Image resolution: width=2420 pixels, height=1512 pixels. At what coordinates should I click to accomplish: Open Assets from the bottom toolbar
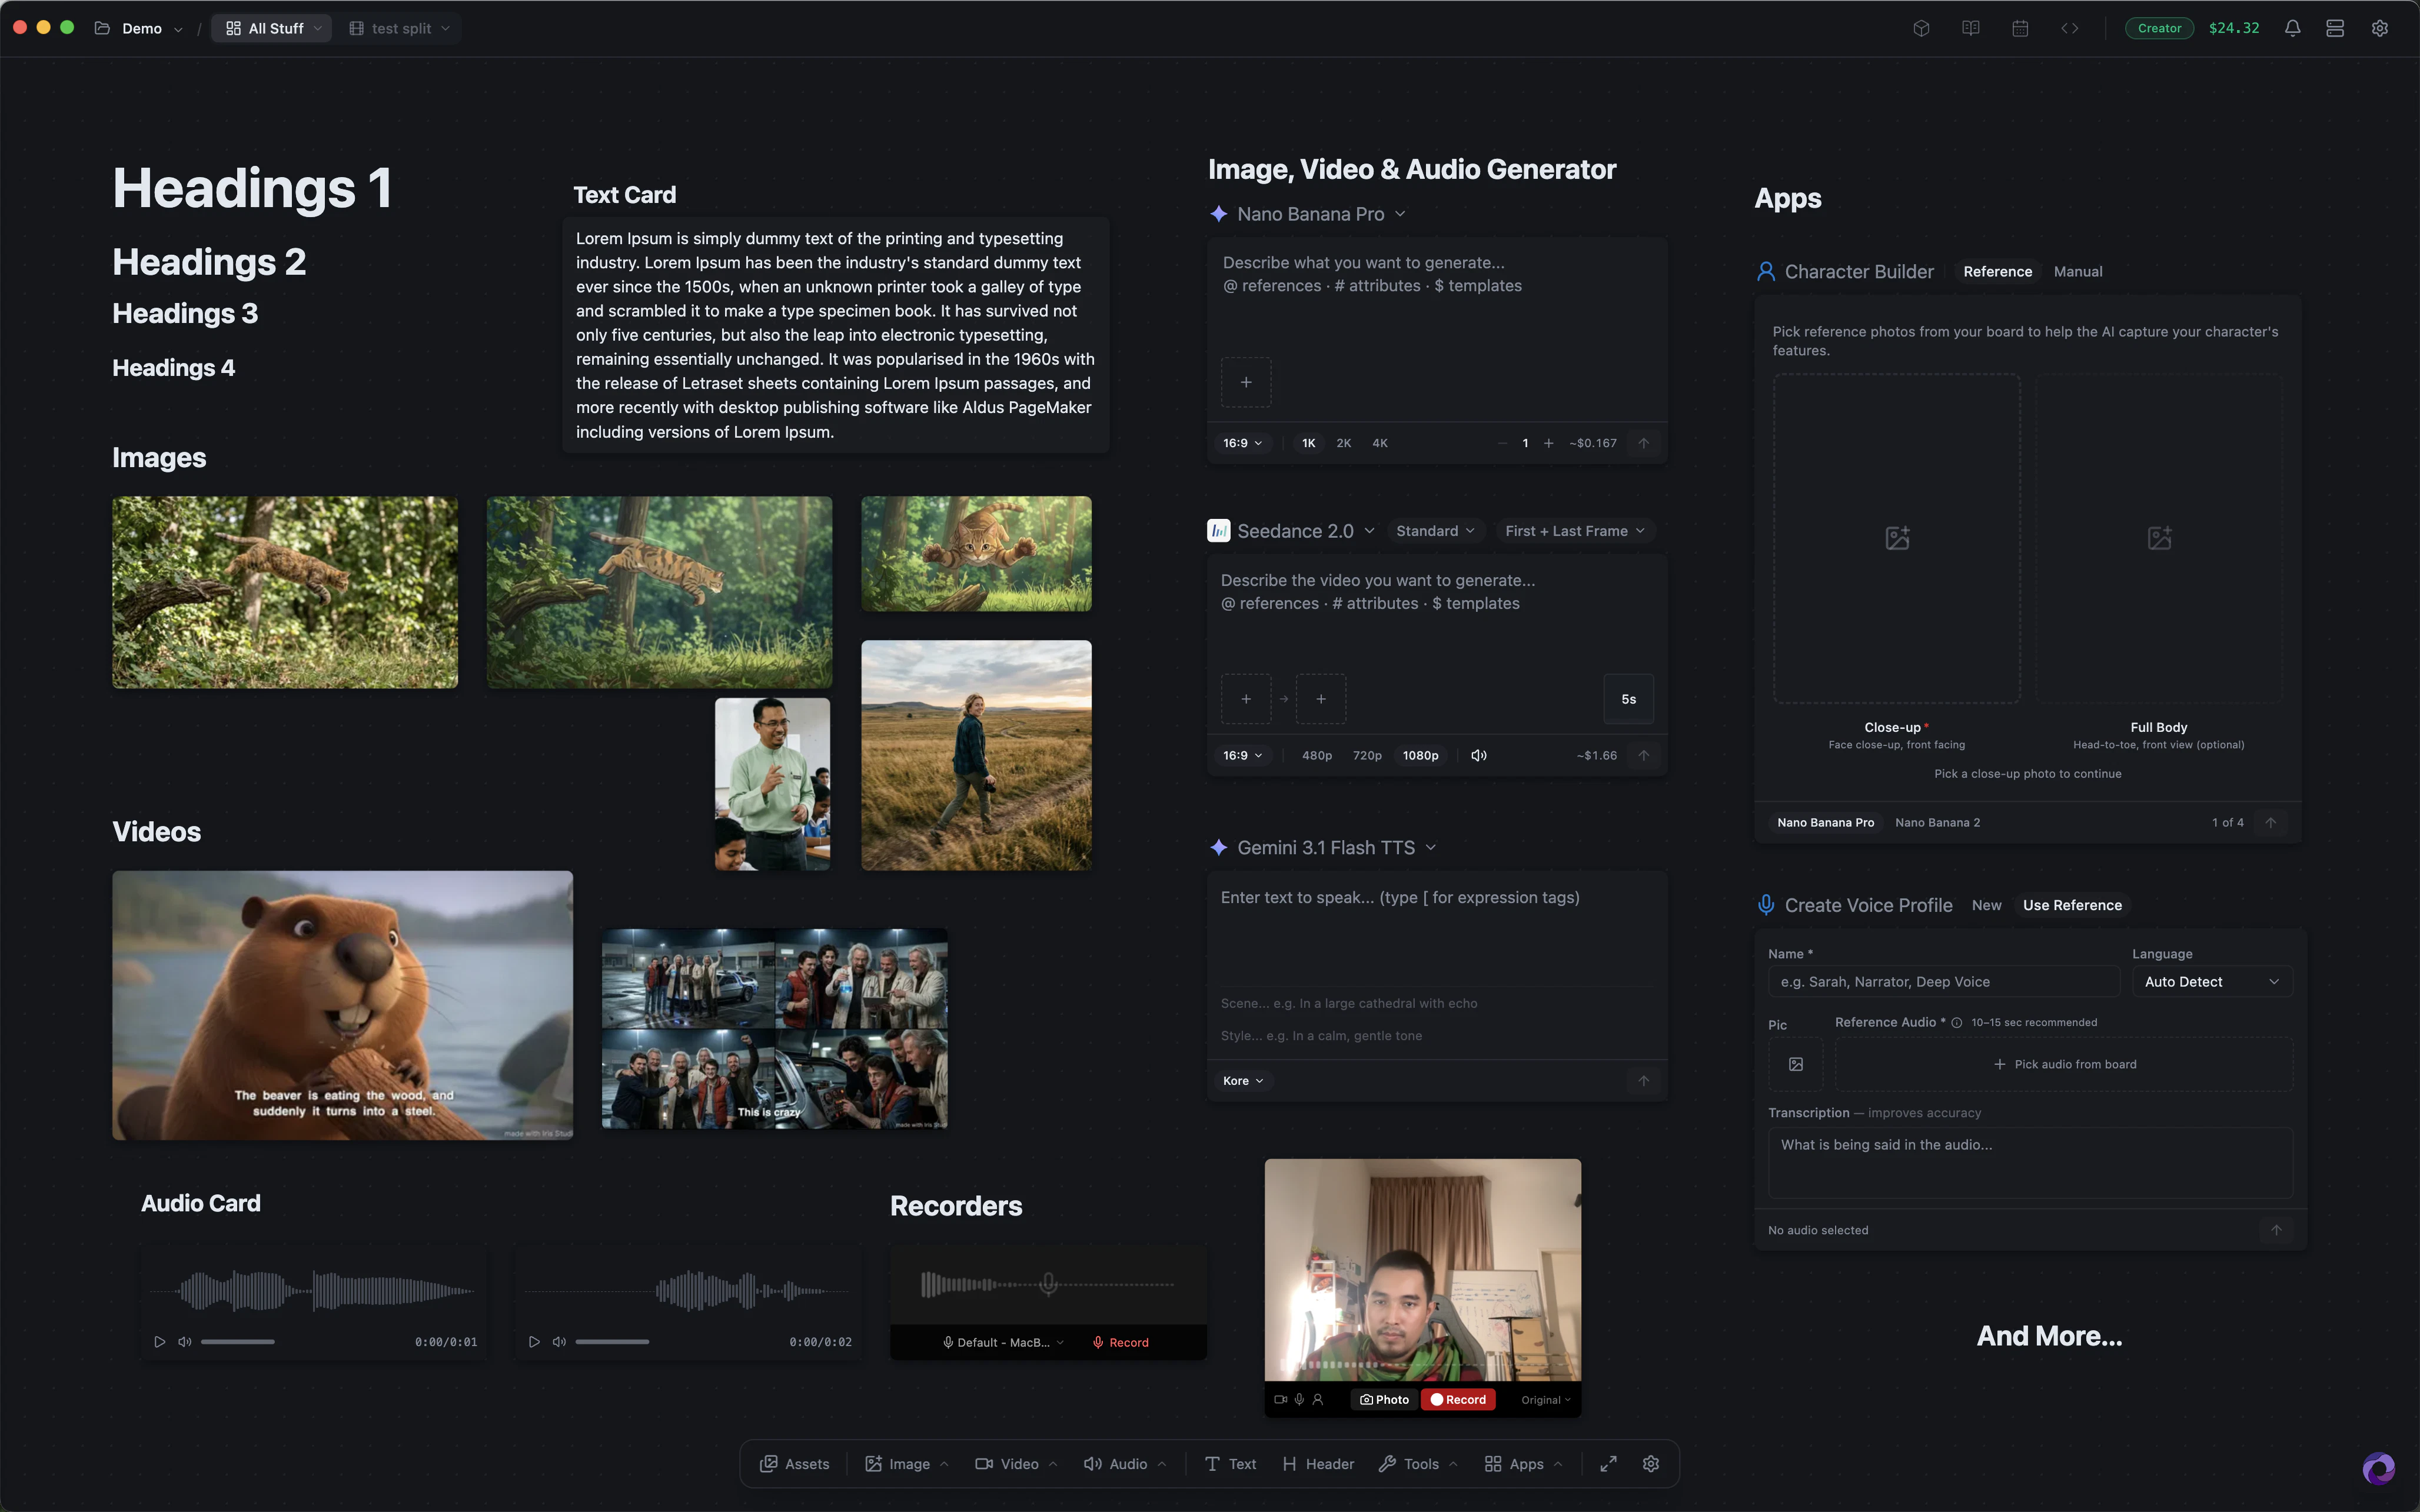[794, 1463]
